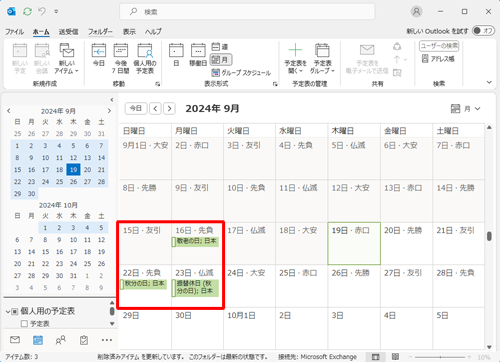Collapse 個人用の予定表 tree group
Image resolution: width=500 pixels, height=362 pixels.
point(7,311)
